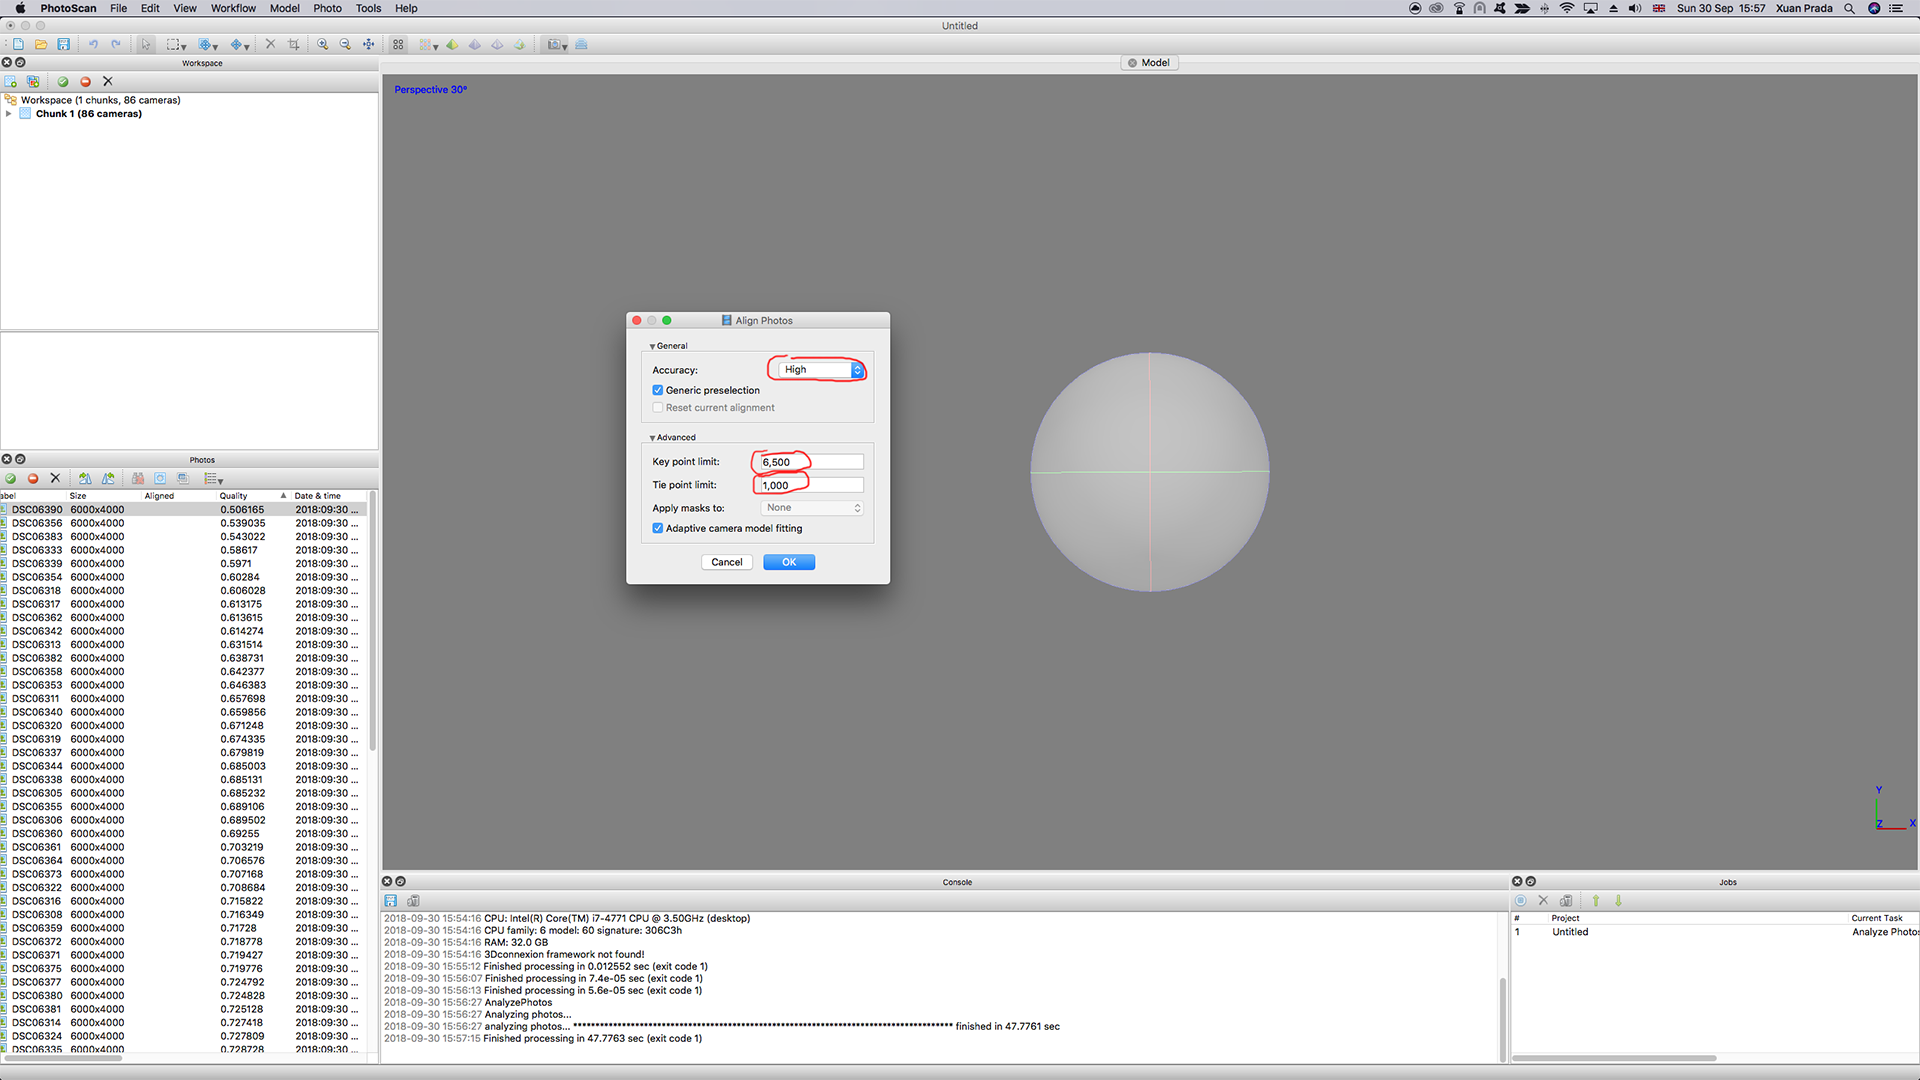Viewport: 1920px width, 1080px height.
Task: Select the Navigation arrow tool
Action: click(146, 44)
